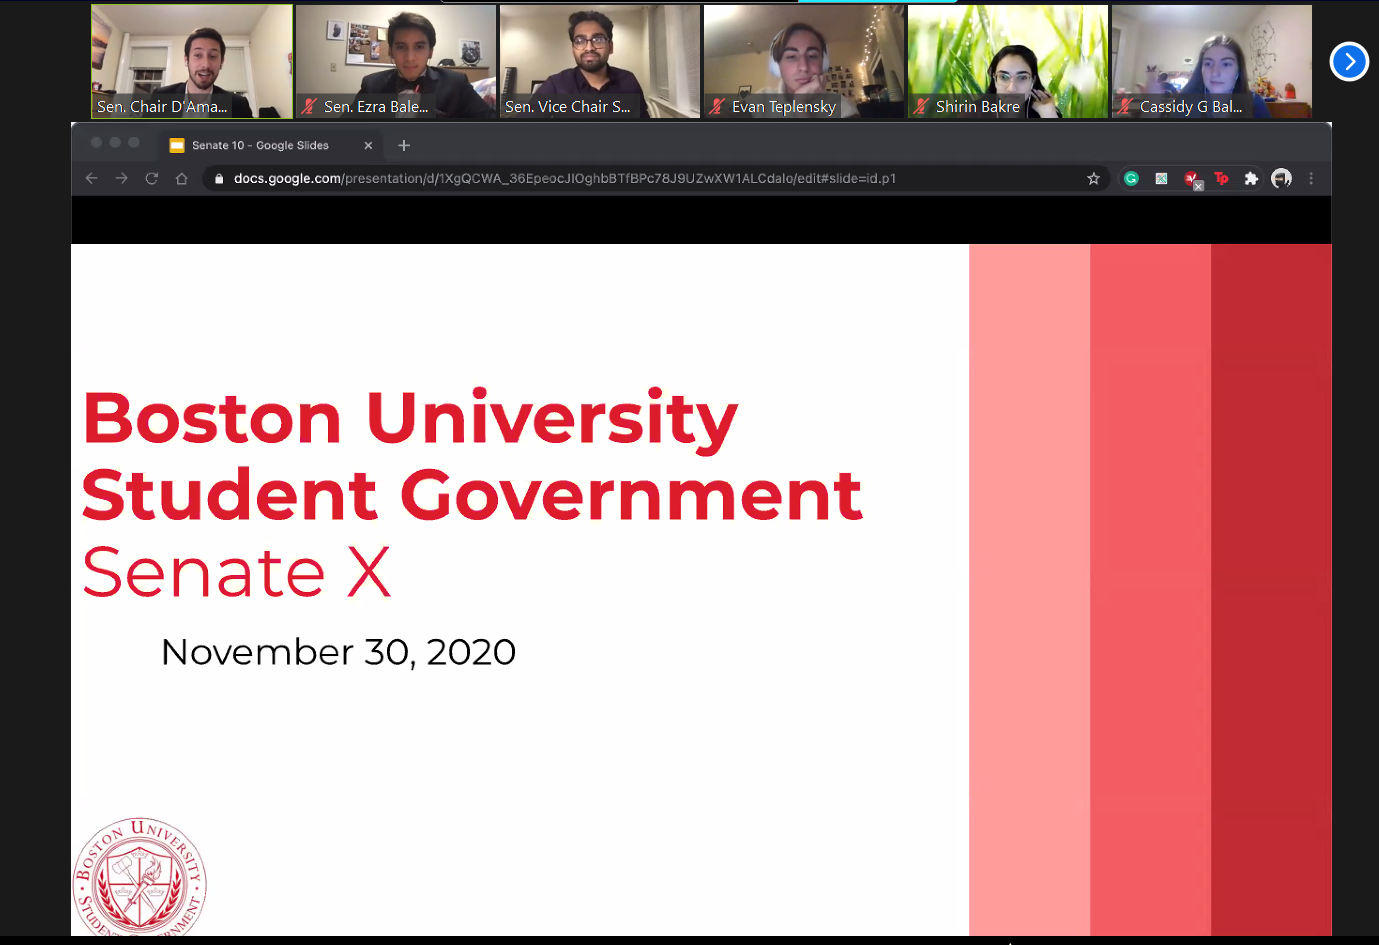The image size is (1379, 945).
Task: Click the address bar URL
Action: tap(564, 178)
